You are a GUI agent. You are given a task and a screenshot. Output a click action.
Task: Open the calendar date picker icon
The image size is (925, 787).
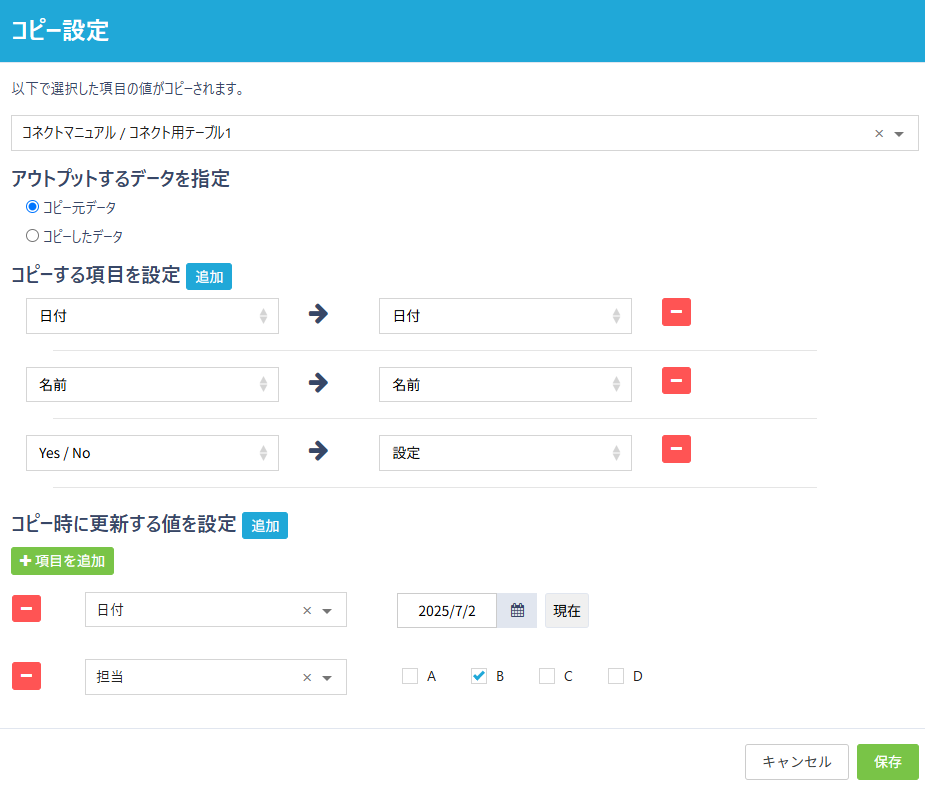[x=517, y=611]
